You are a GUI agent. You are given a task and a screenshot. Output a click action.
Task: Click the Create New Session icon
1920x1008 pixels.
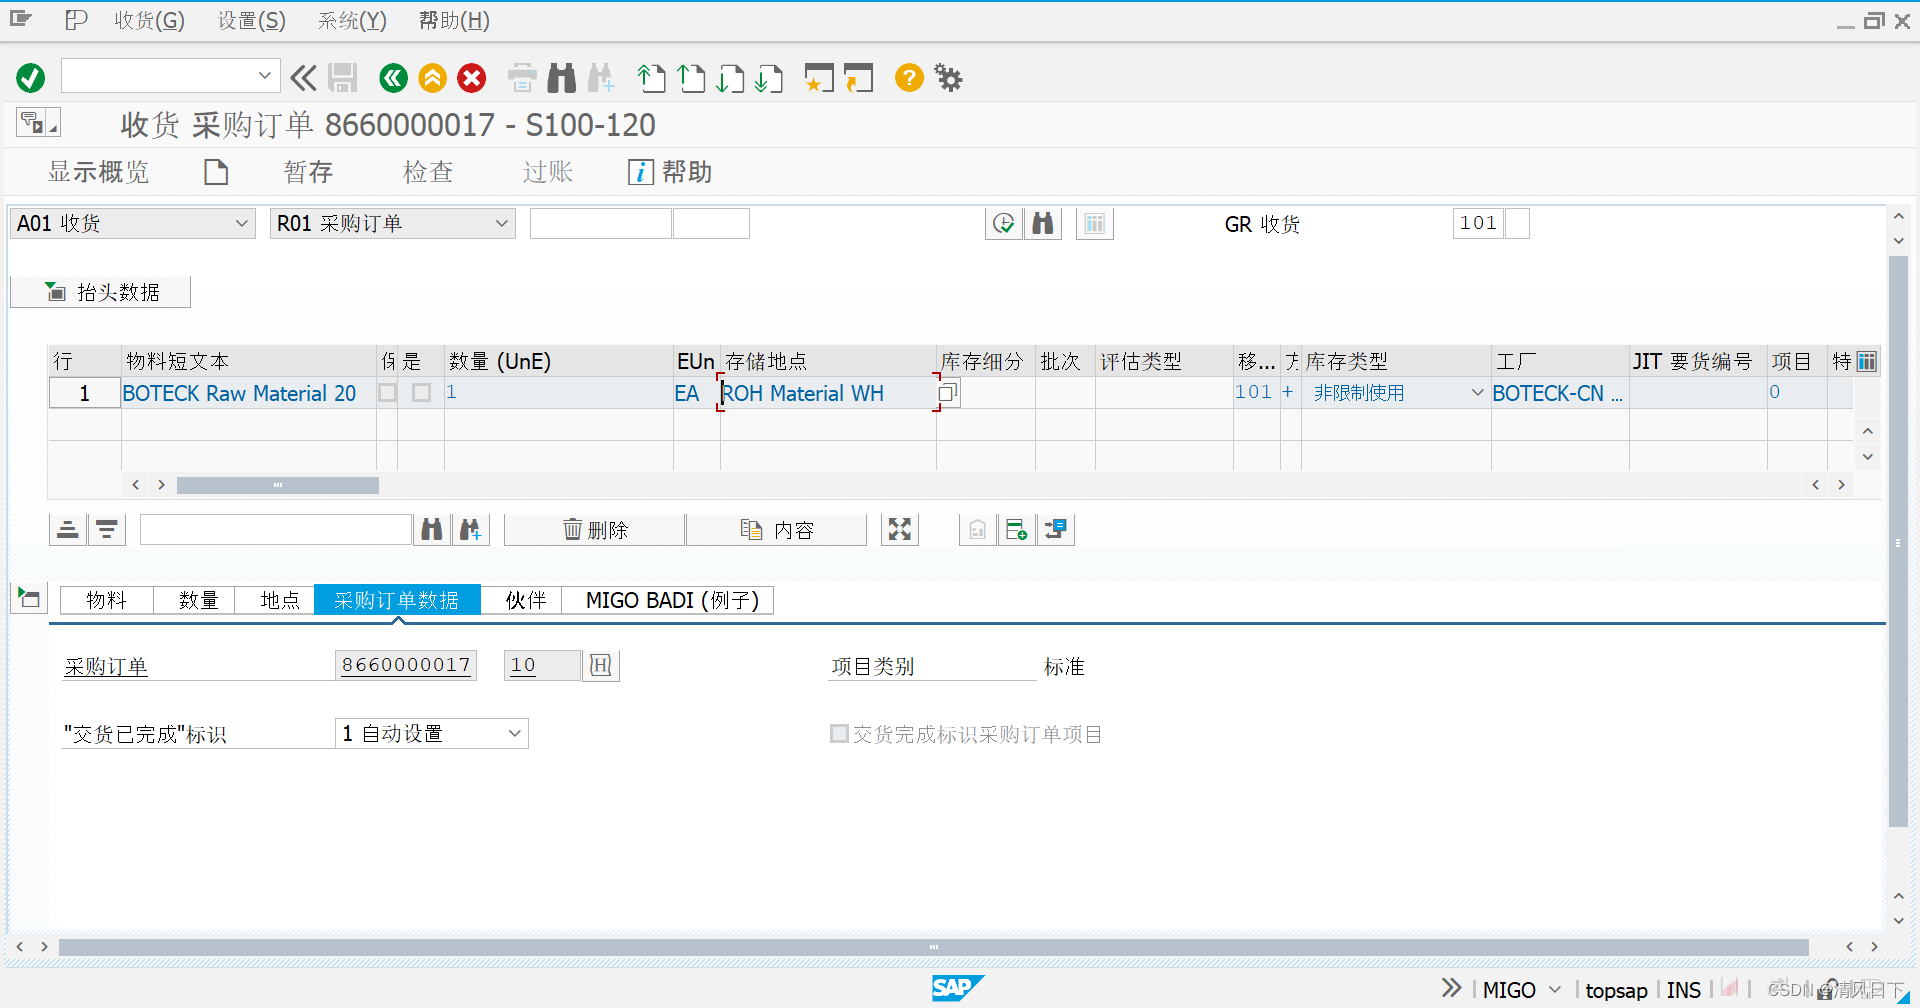coord(819,78)
